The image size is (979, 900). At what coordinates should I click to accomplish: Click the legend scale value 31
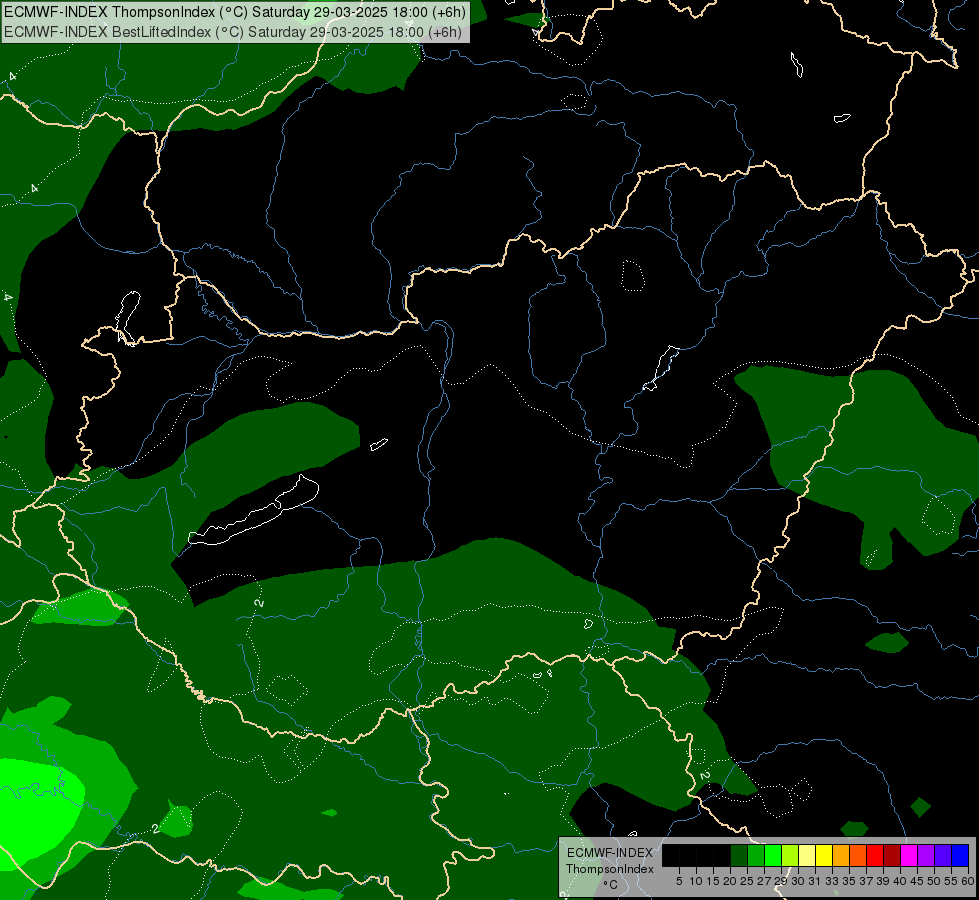click(815, 881)
